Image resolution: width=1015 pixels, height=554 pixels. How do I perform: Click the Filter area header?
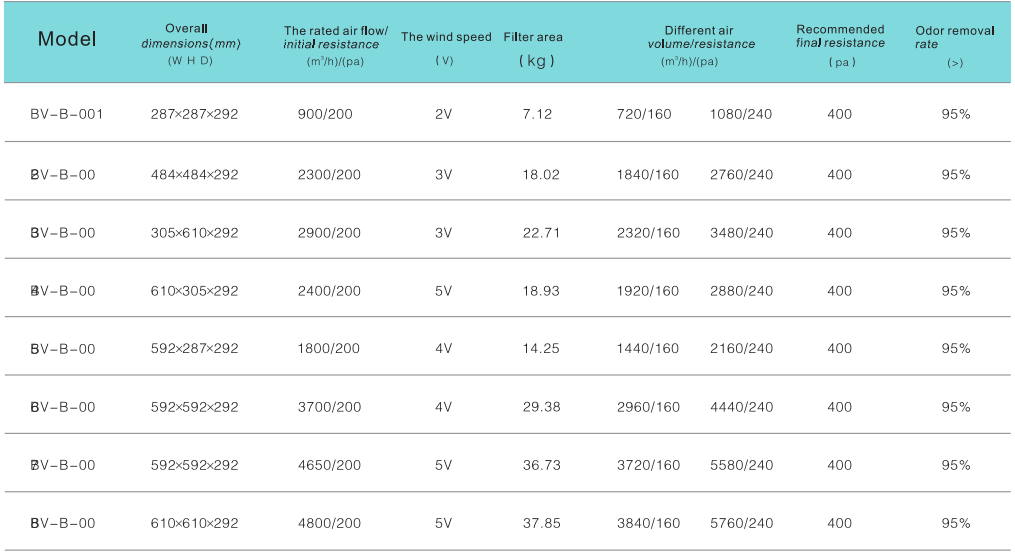point(533,38)
